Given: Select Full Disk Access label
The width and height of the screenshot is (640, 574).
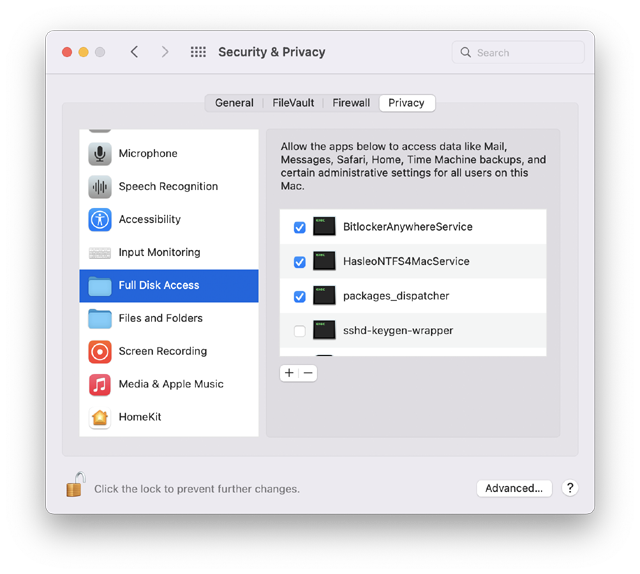Looking at the screenshot, I should pyautogui.click(x=159, y=285).
